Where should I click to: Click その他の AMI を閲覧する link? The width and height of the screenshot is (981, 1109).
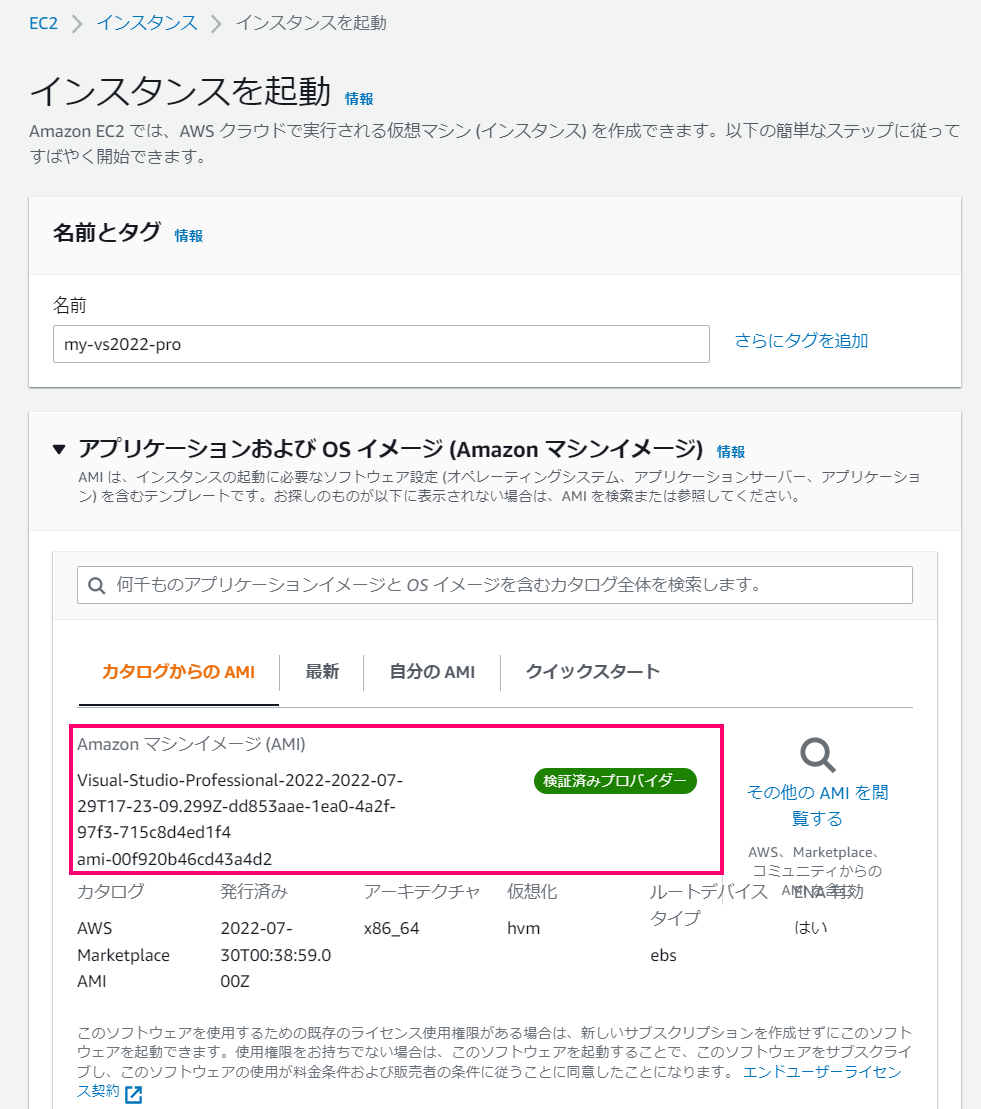click(x=818, y=806)
